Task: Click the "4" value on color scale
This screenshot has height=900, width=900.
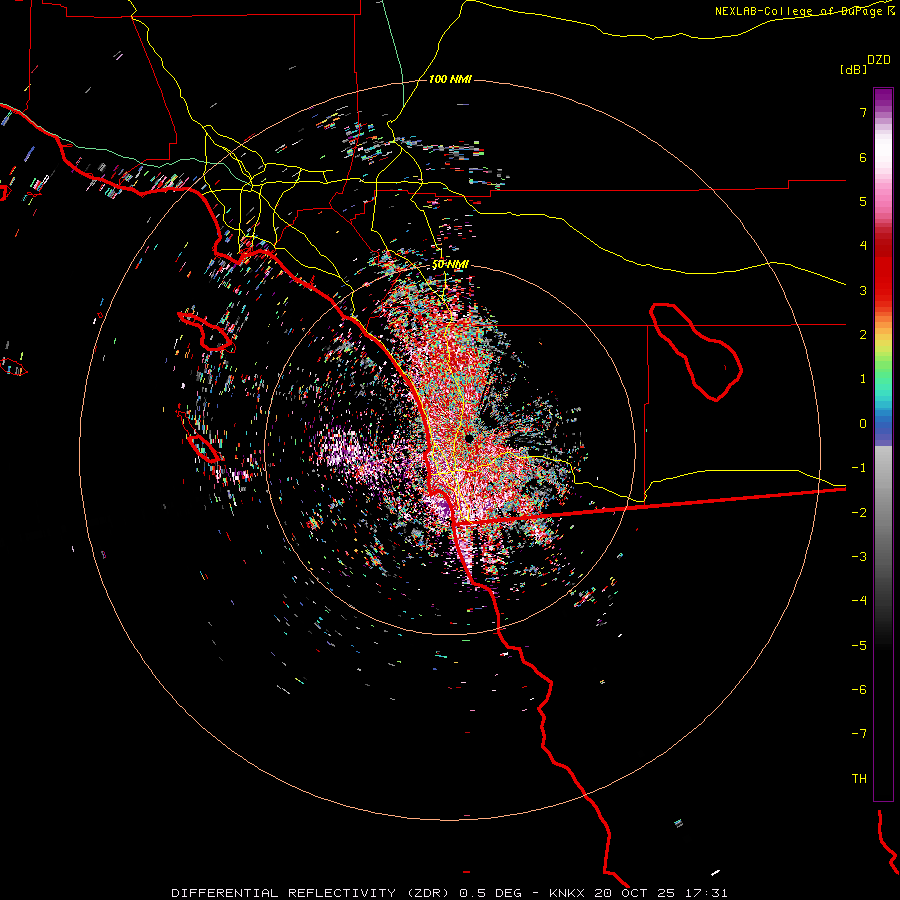Action: pos(863,246)
